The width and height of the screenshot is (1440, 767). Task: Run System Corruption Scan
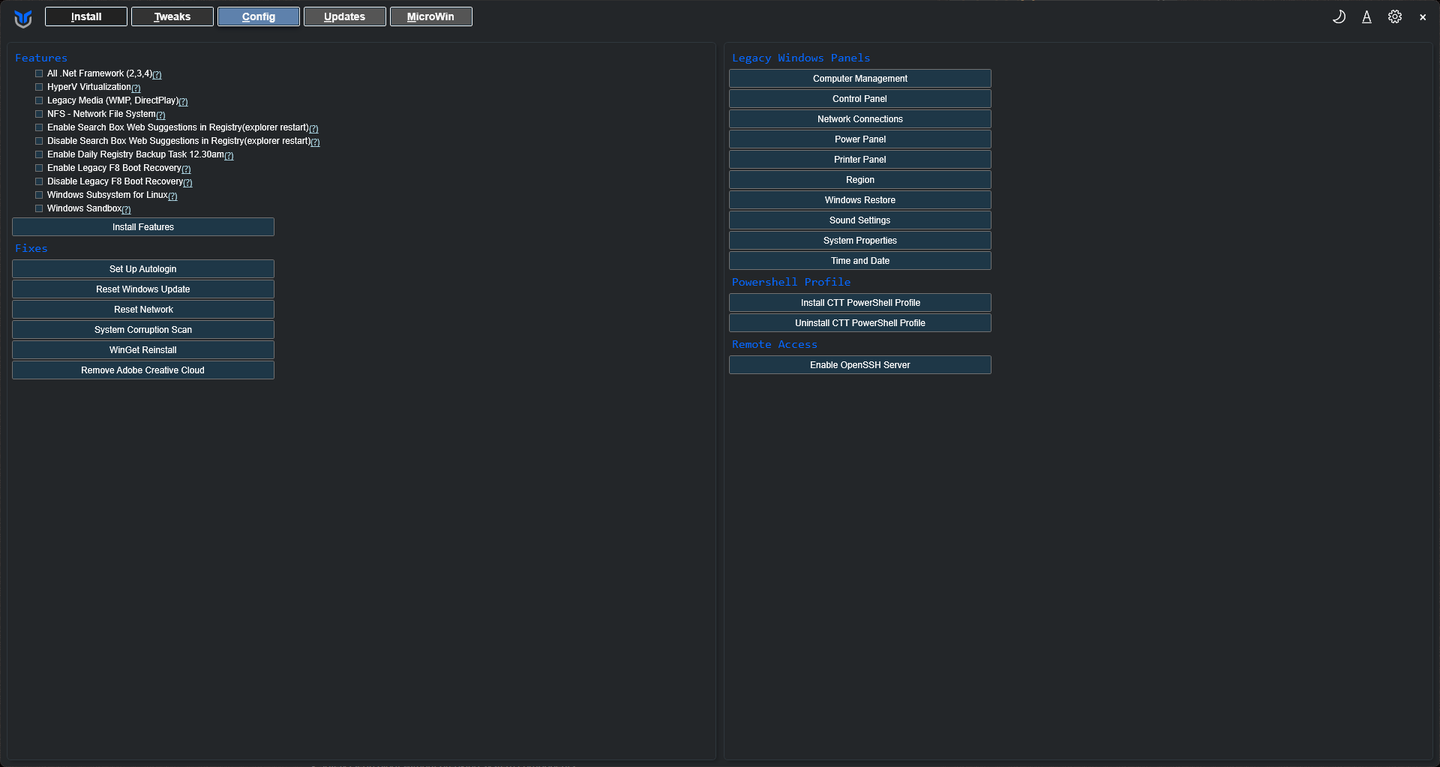[143, 330]
